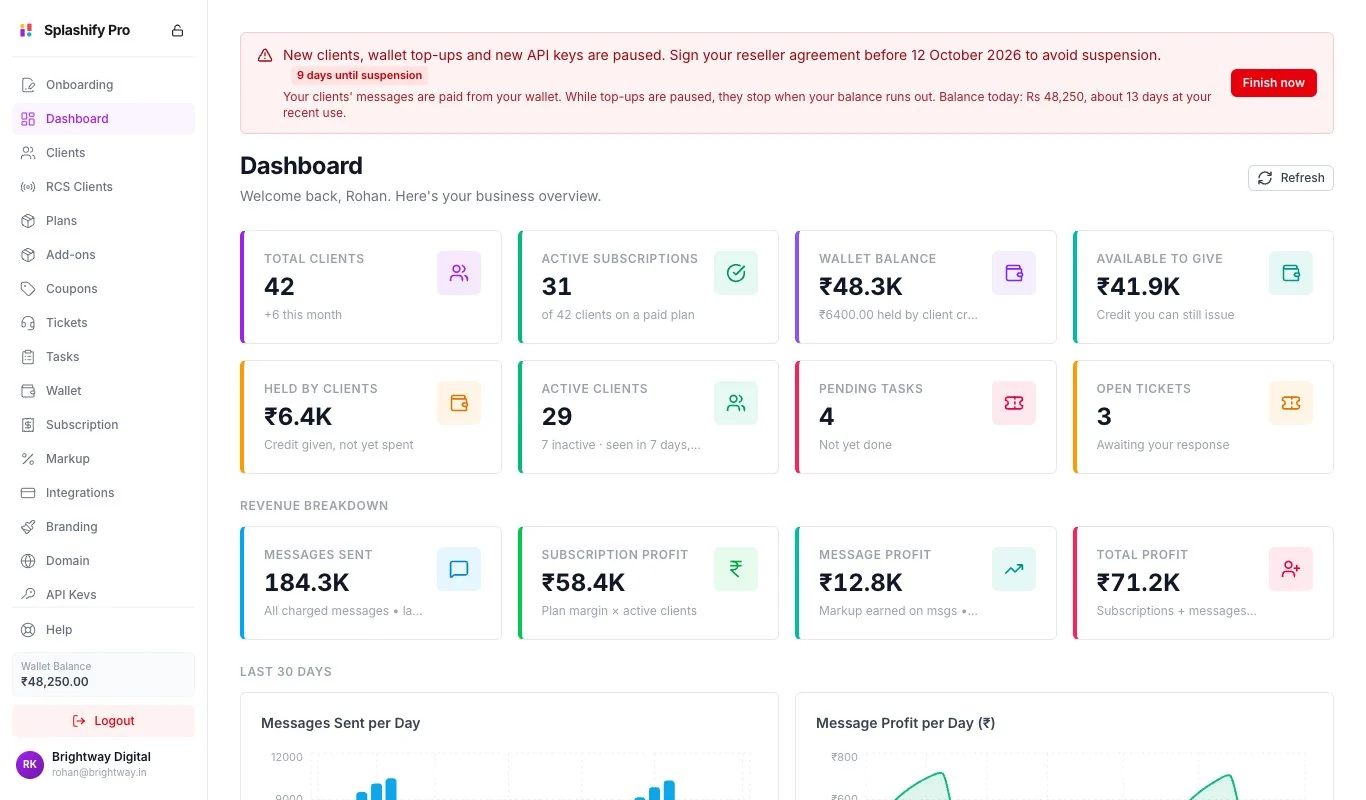Click the Held by Clients wallet icon
Viewport: 1366px width, 800px height.
click(x=459, y=403)
